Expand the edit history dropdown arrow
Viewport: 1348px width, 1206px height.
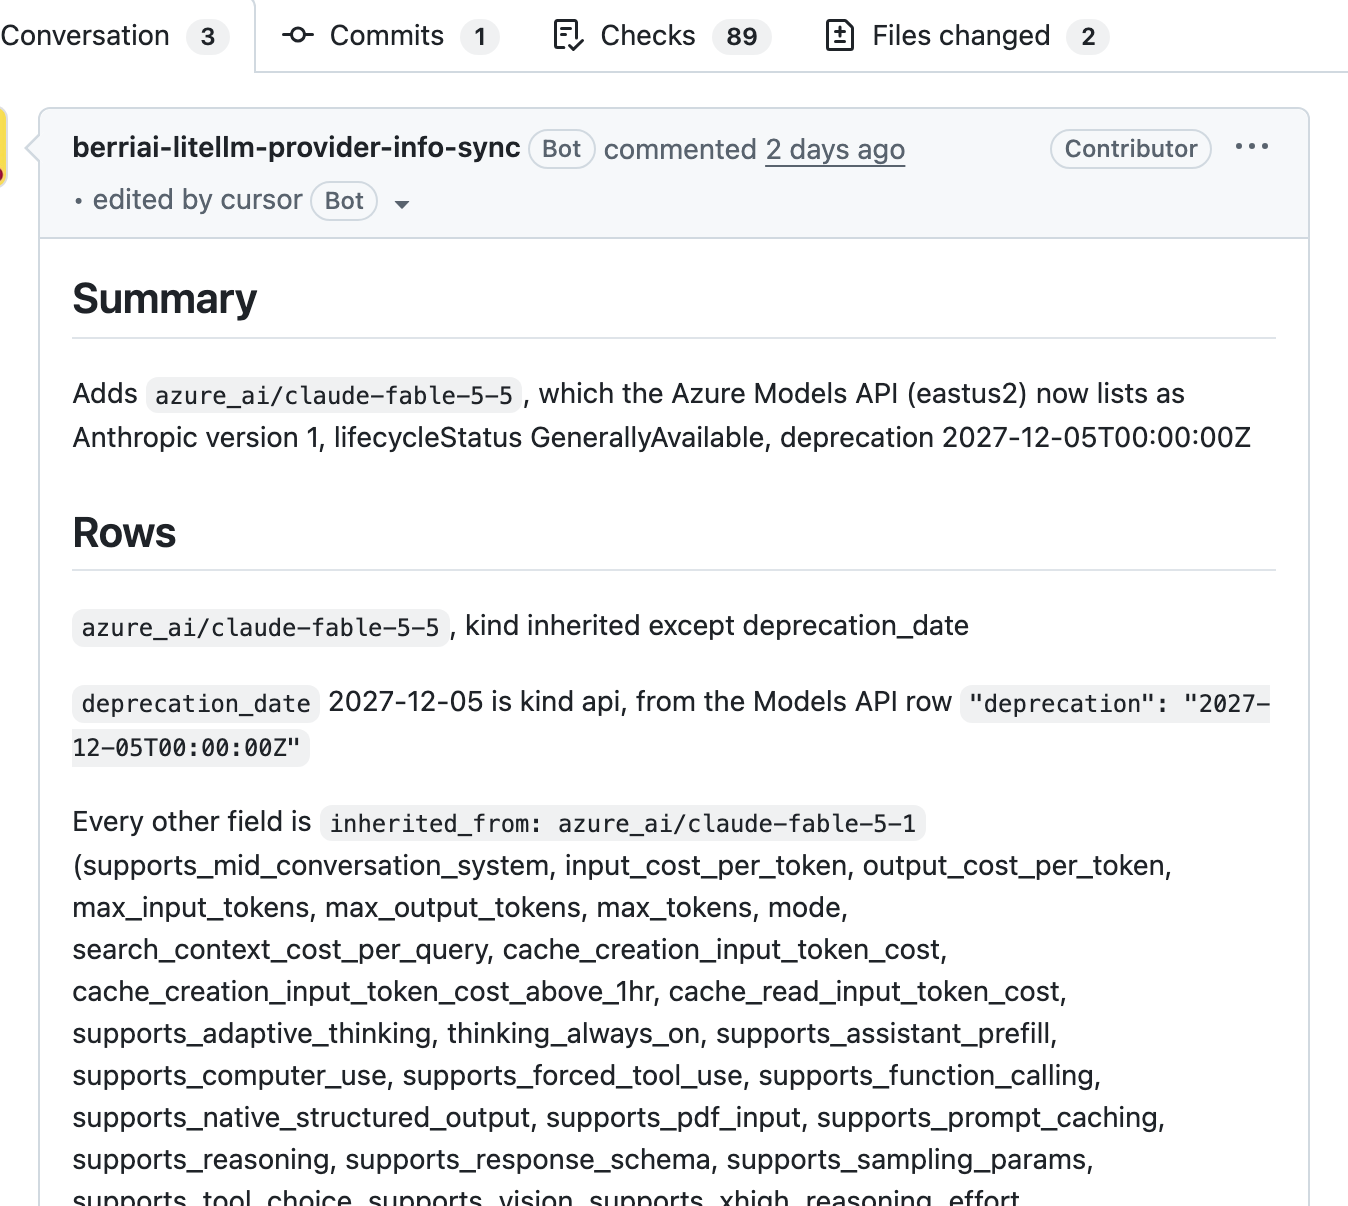point(402,204)
